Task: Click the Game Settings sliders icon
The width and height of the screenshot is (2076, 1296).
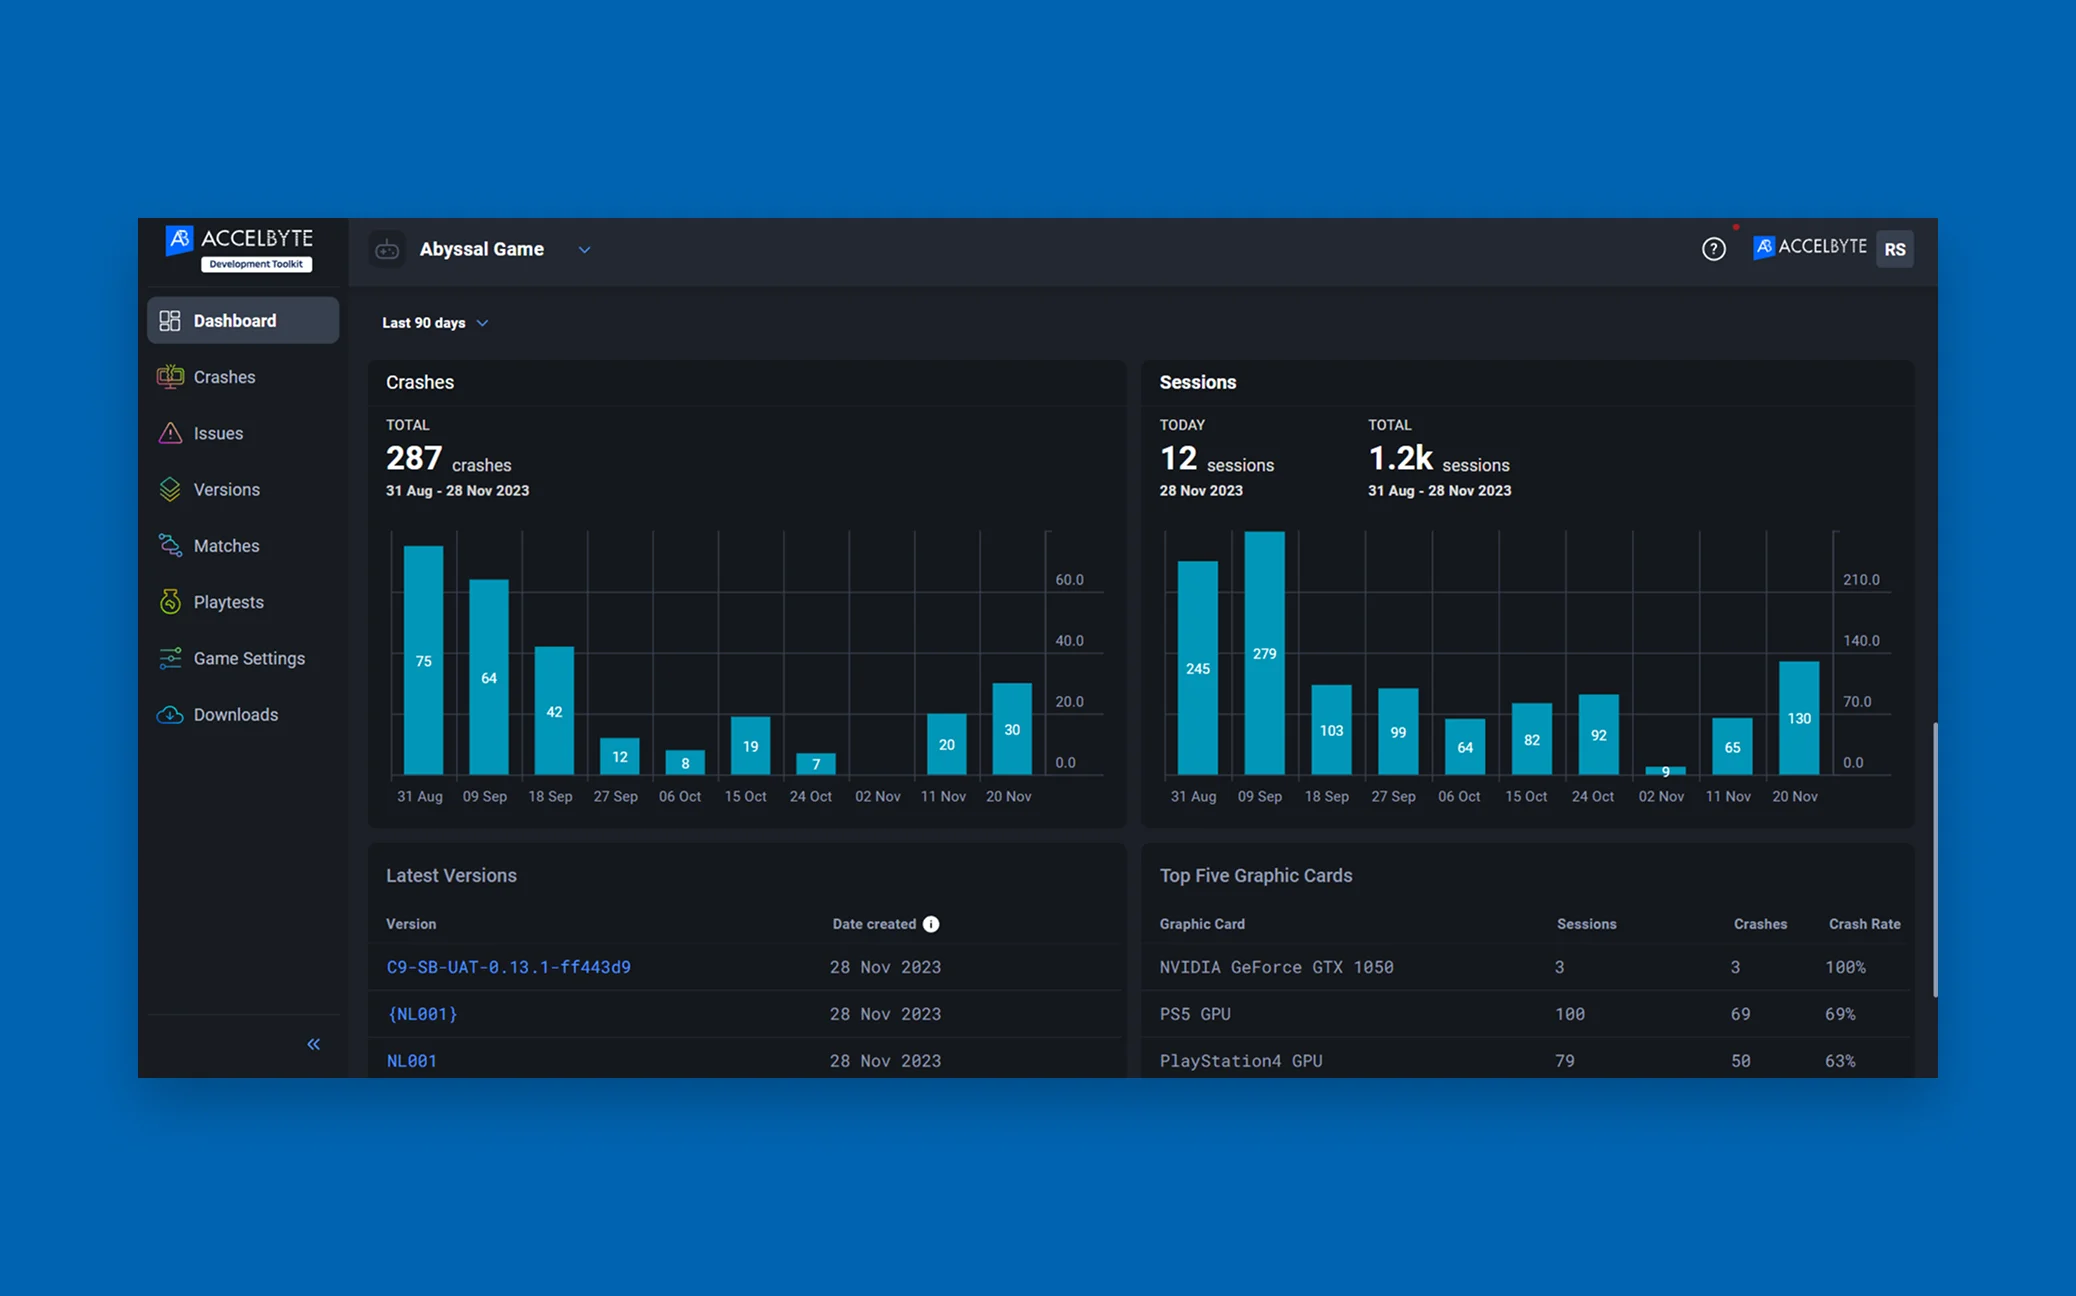Action: click(x=170, y=658)
